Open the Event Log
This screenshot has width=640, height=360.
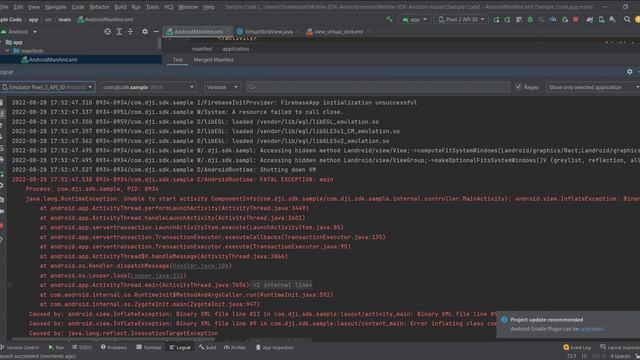(x=577, y=348)
